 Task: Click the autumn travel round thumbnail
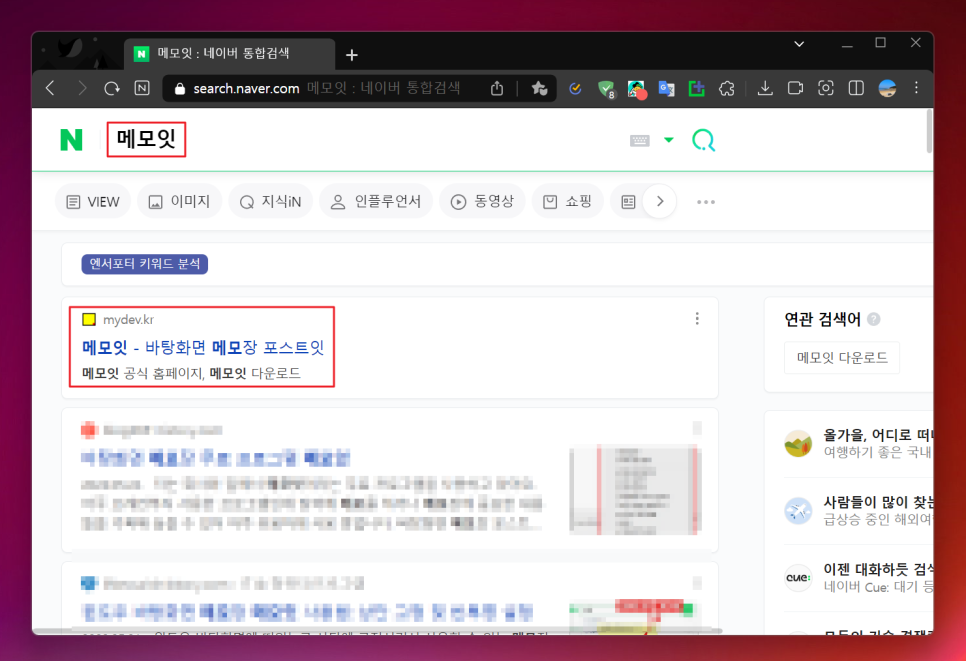click(798, 443)
